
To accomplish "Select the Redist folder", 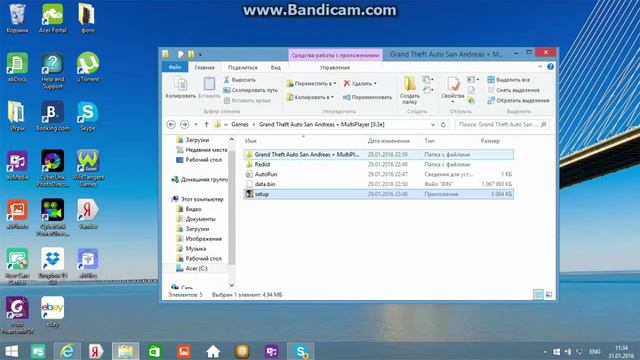I will (378, 164).
